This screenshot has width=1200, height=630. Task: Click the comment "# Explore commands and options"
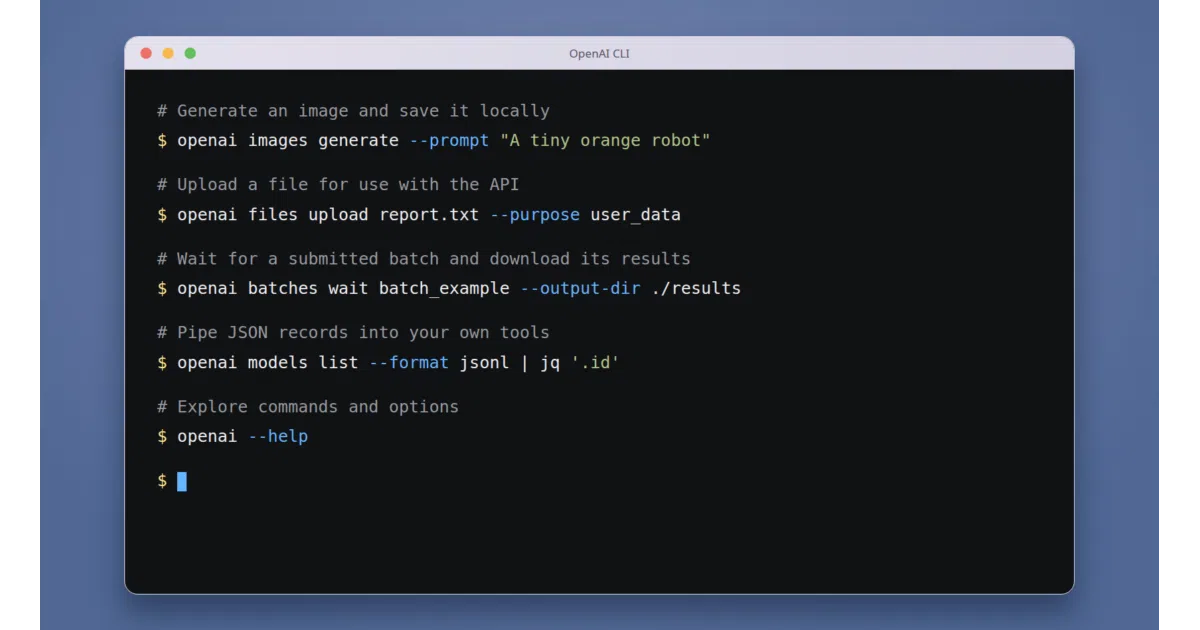click(x=308, y=407)
